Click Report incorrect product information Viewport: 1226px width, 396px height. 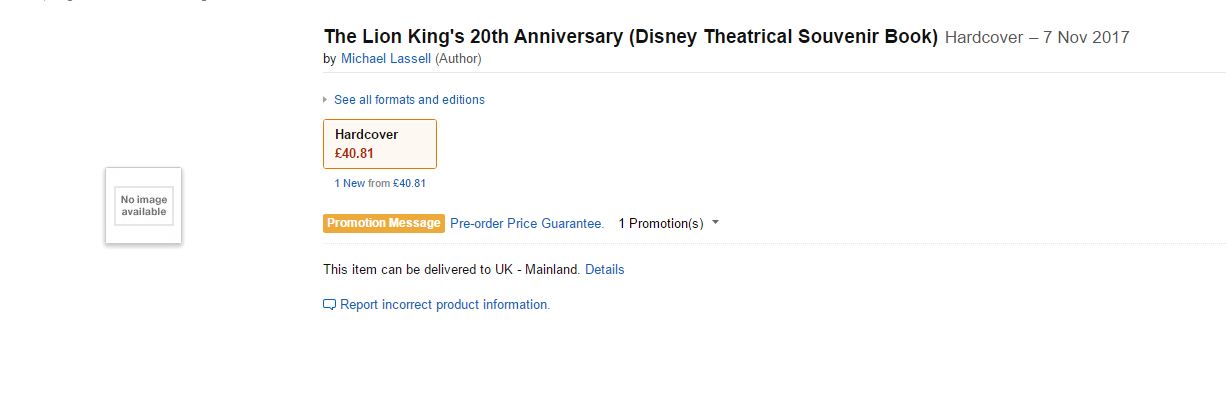coord(445,305)
